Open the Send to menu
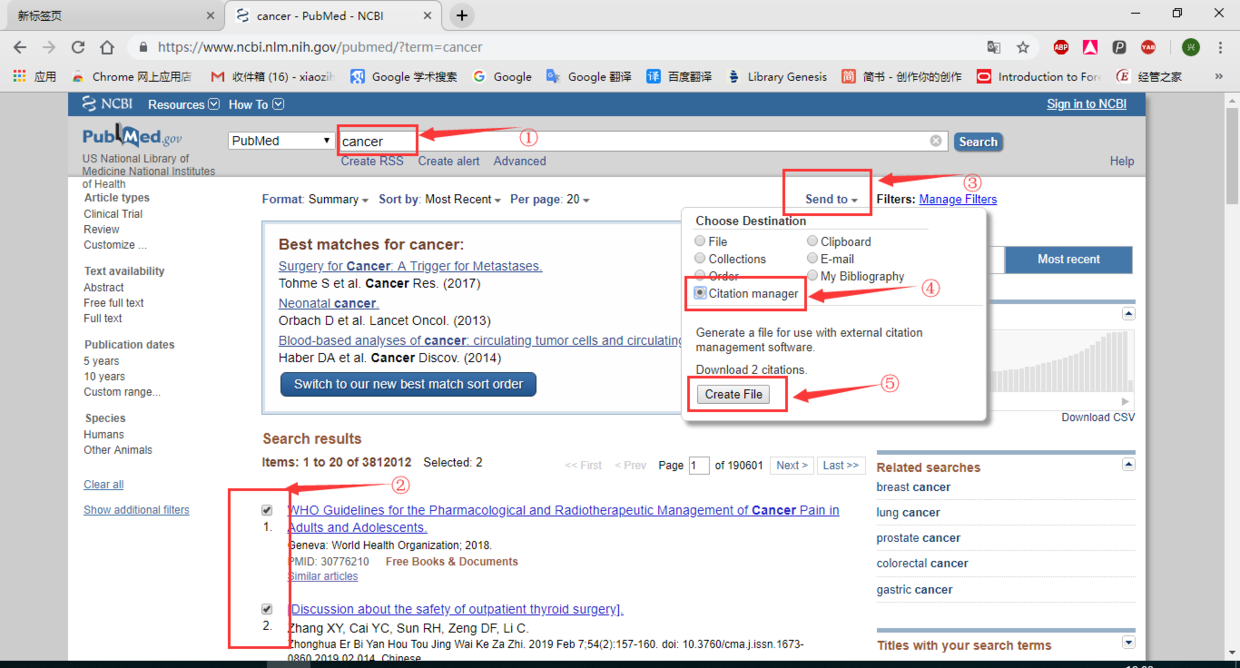Image resolution: width=1240 pixels, height=668 pixels. coord(832,199)
